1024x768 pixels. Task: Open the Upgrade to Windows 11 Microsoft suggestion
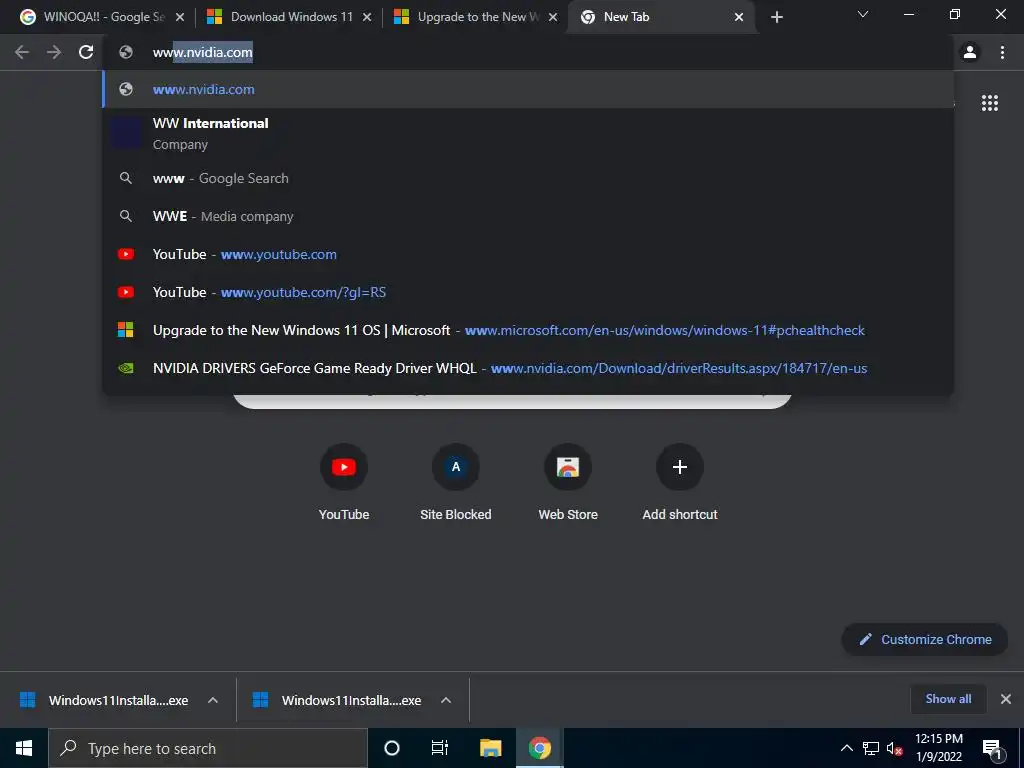[528, 330]
